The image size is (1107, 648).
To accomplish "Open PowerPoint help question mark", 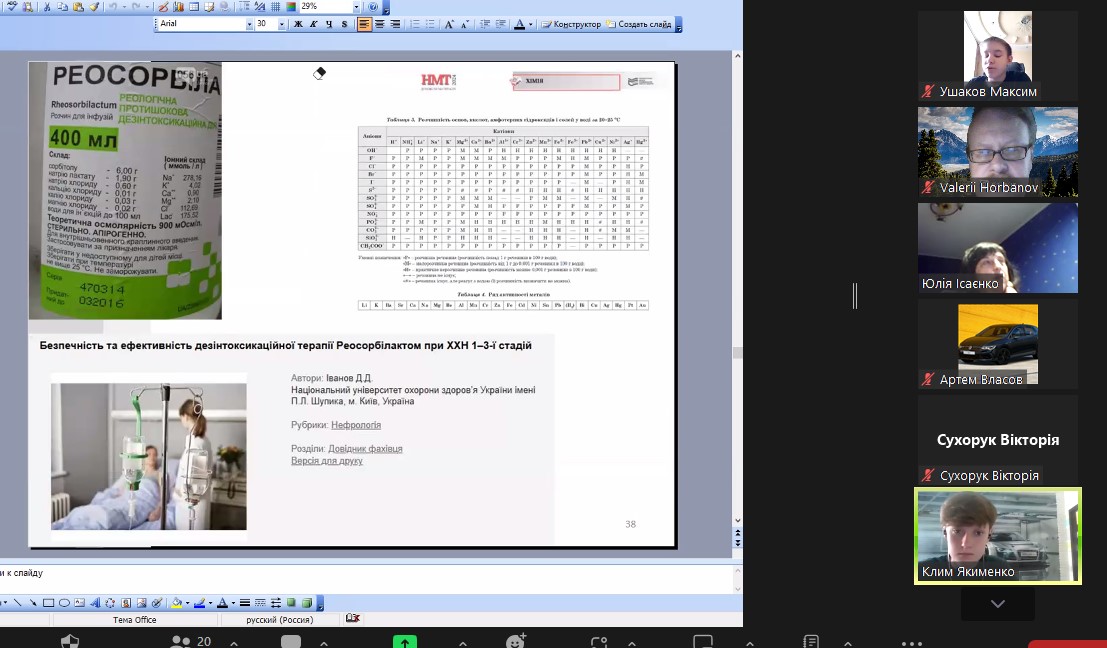I will (373, 7).
